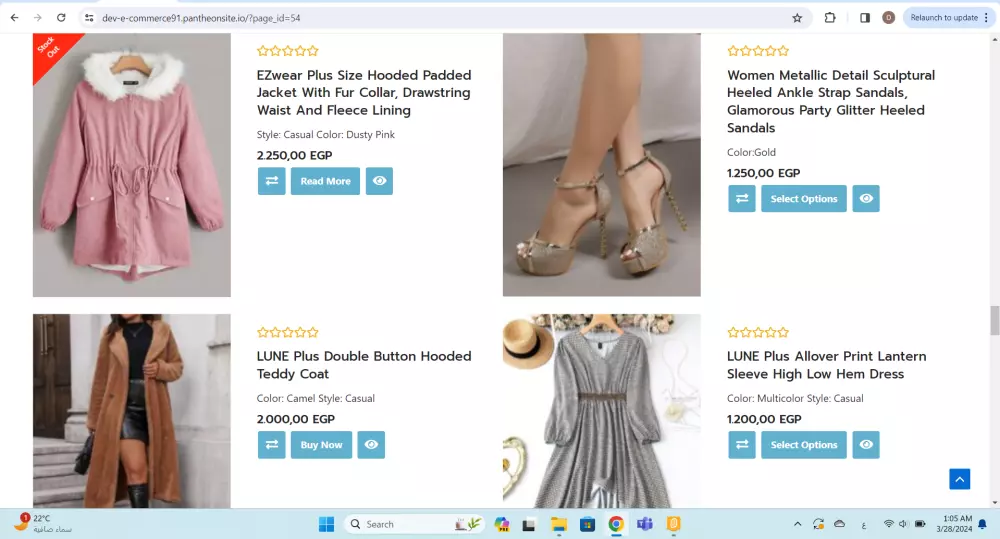This screenshot has height=539, width=1000.
Task: Click the 2.250,00 EGP price text
Action: [294, 155]
